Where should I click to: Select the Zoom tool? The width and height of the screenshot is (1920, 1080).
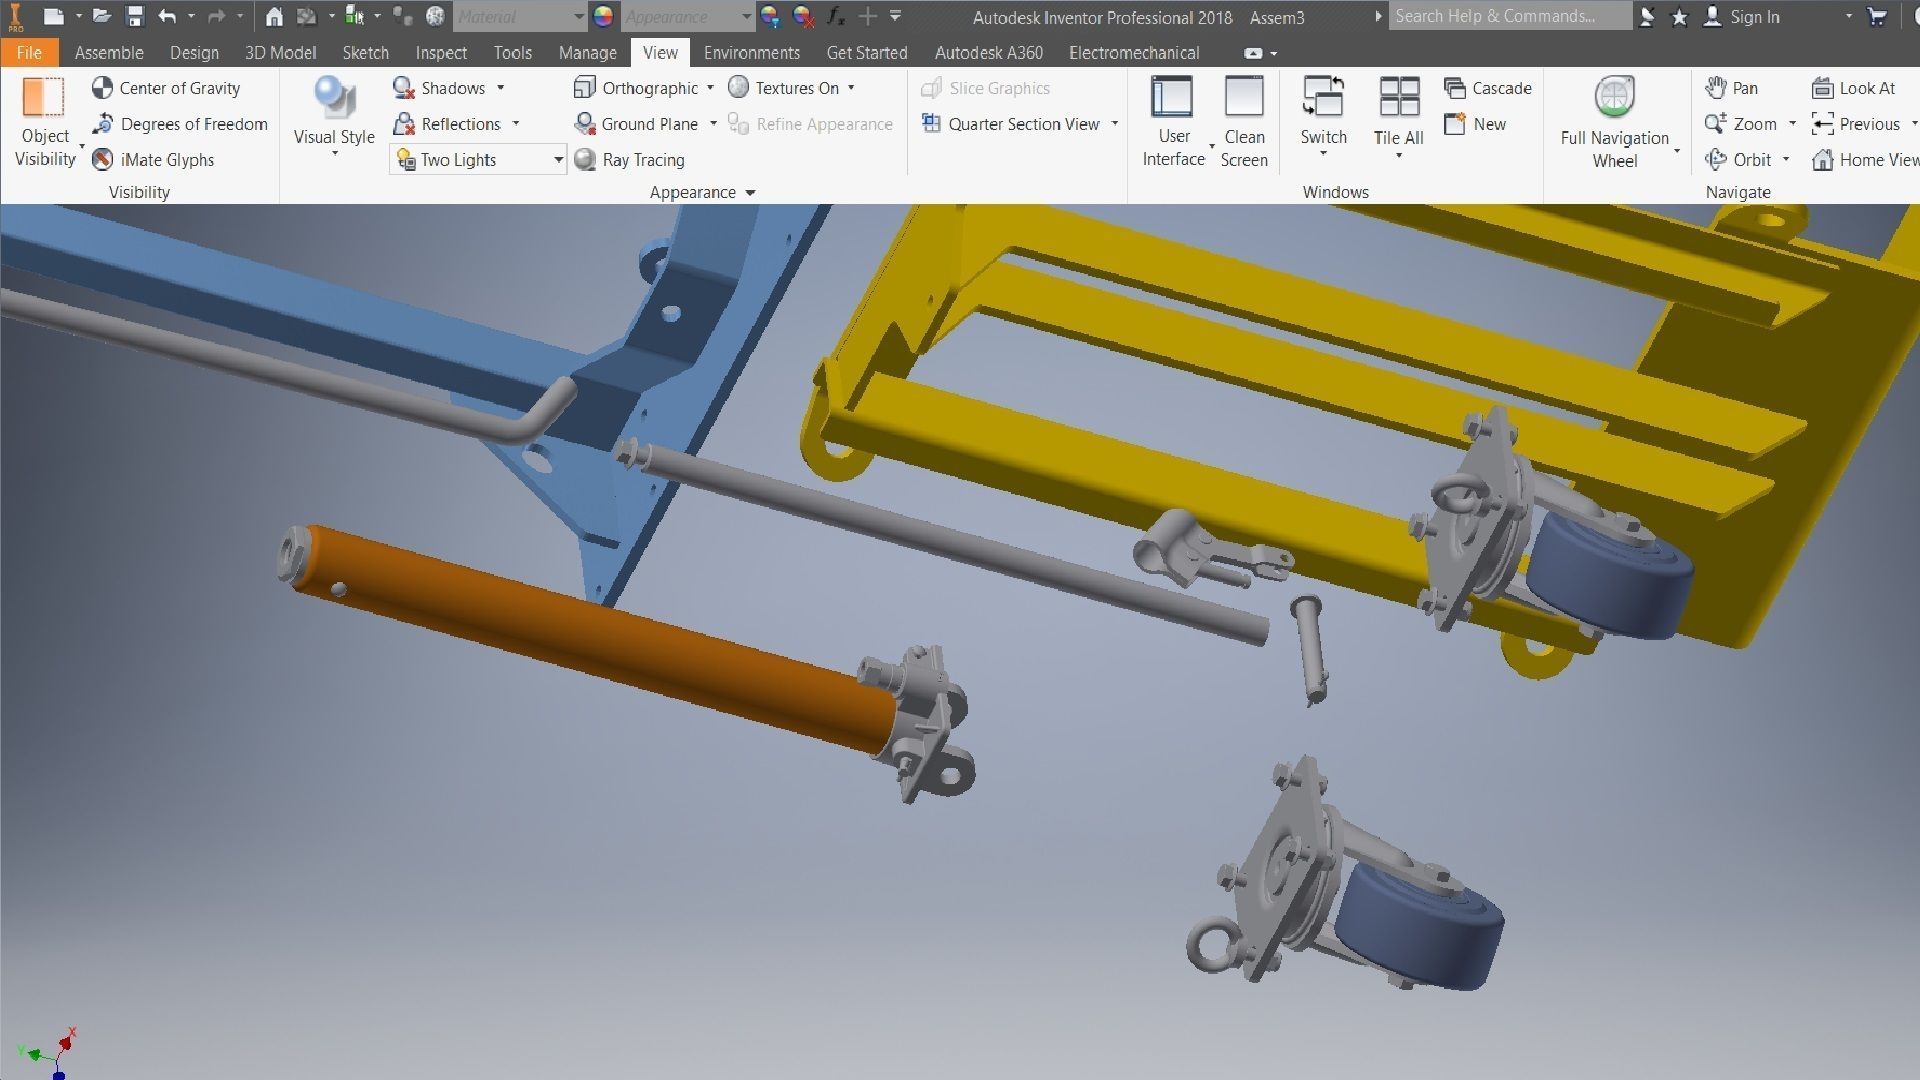coord(1741,124)
